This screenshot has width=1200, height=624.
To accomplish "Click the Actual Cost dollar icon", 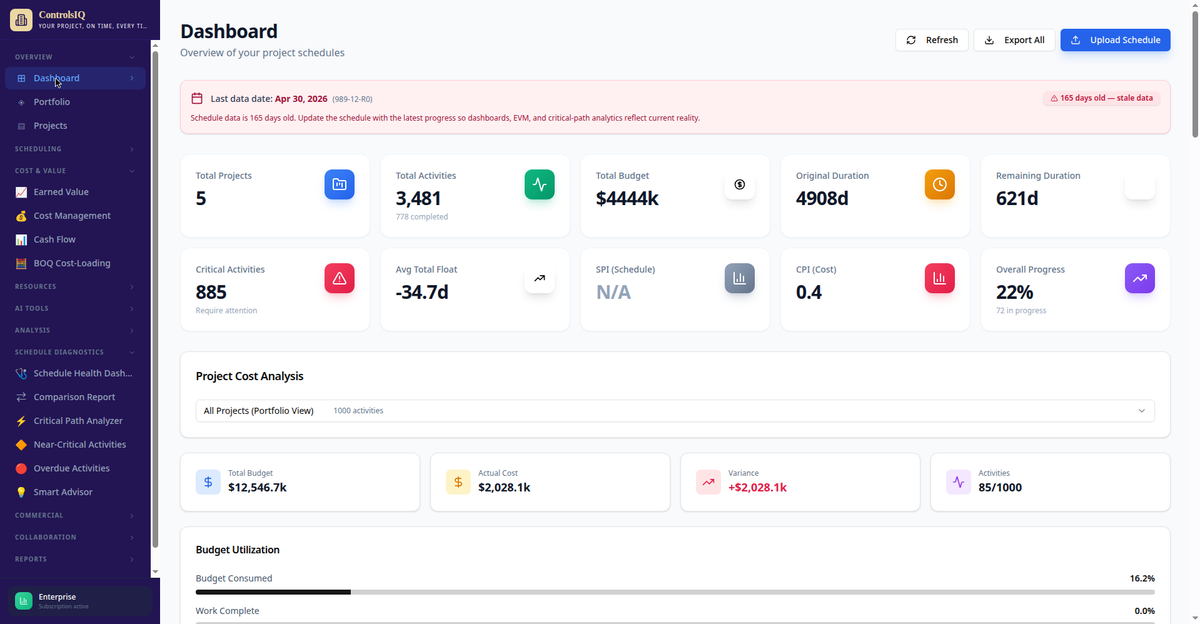I will 458,482.
